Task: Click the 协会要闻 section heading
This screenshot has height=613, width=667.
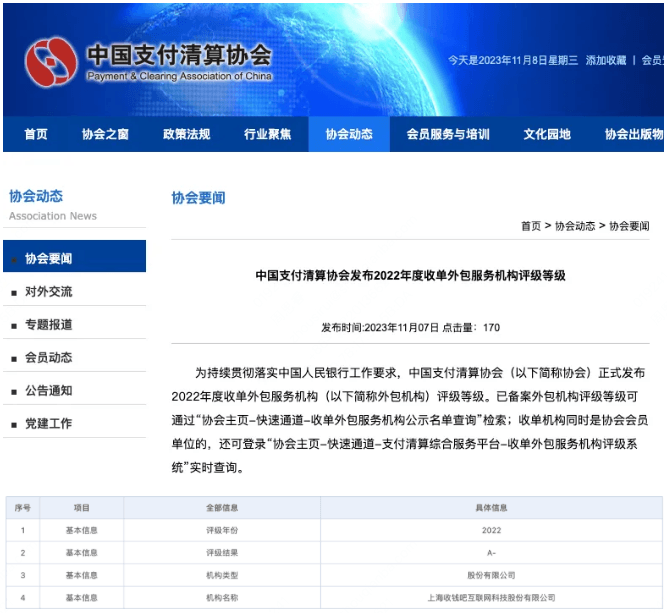Action: click(198, 198)
